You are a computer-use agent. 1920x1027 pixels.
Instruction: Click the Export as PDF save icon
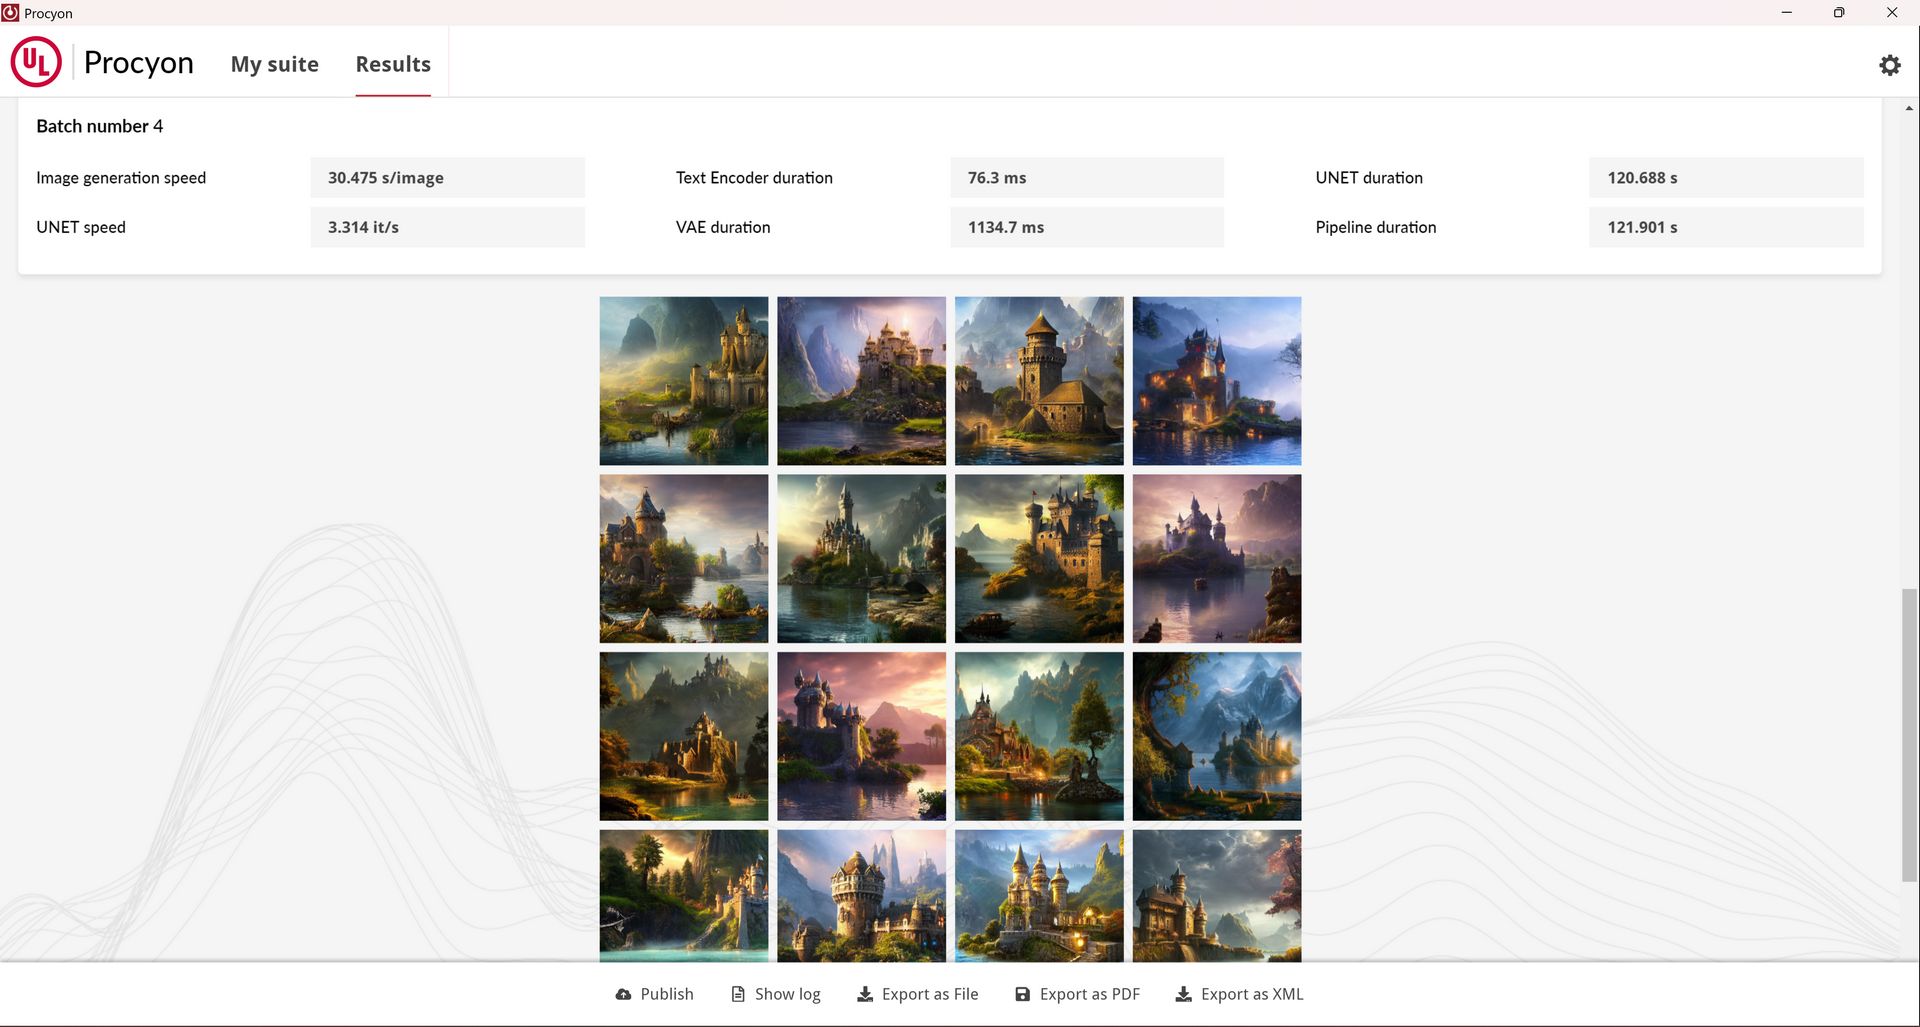pyautogui.click(x=1022, y=994)
